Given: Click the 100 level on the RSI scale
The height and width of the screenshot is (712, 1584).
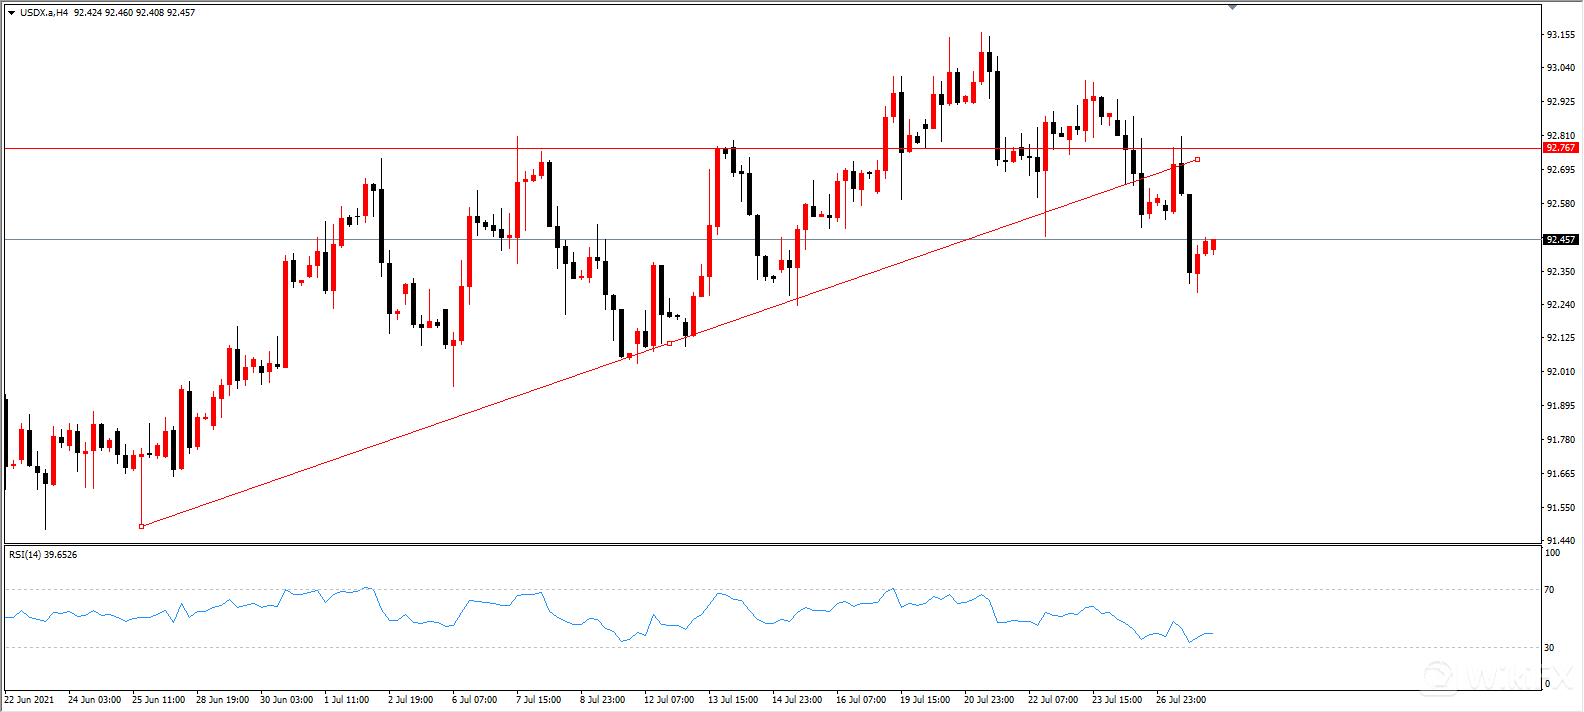Looking at the screenshot, I should pyautogui.click(x=1552, y=553).
